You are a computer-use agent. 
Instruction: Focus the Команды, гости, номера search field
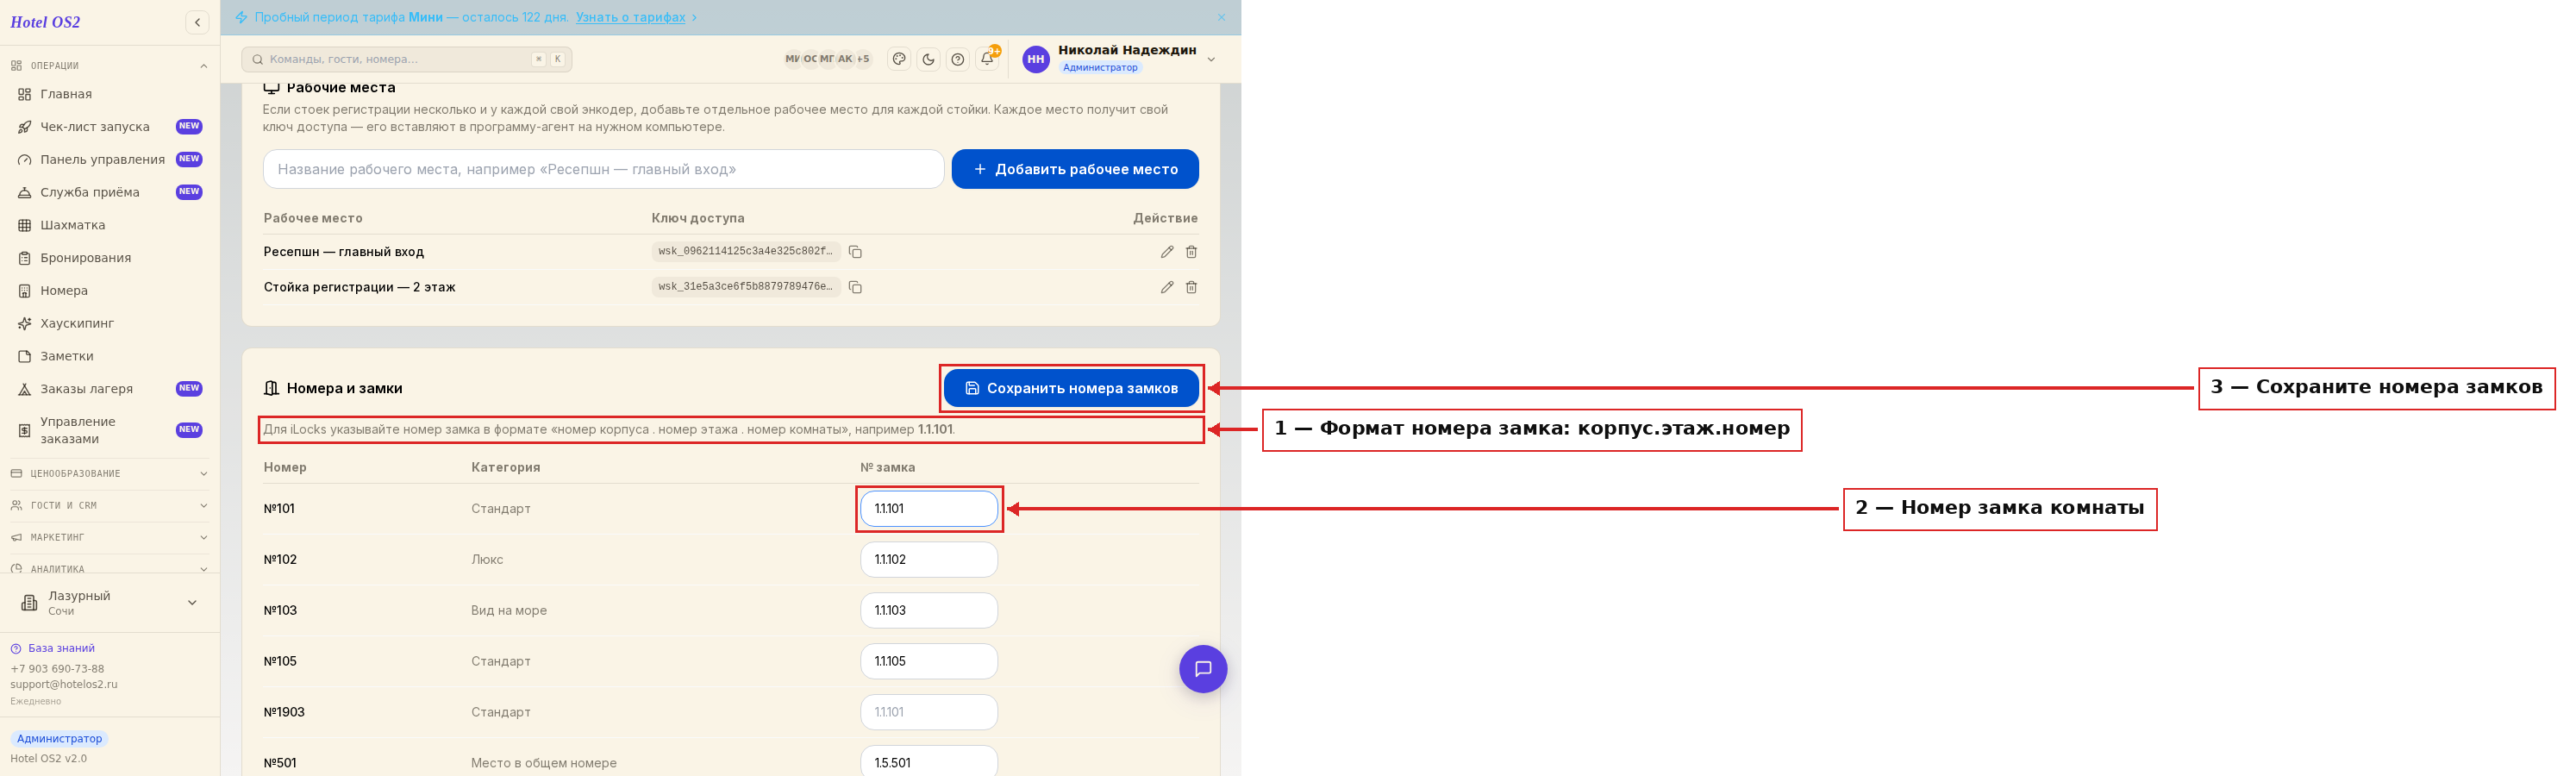tap(407, 59)
